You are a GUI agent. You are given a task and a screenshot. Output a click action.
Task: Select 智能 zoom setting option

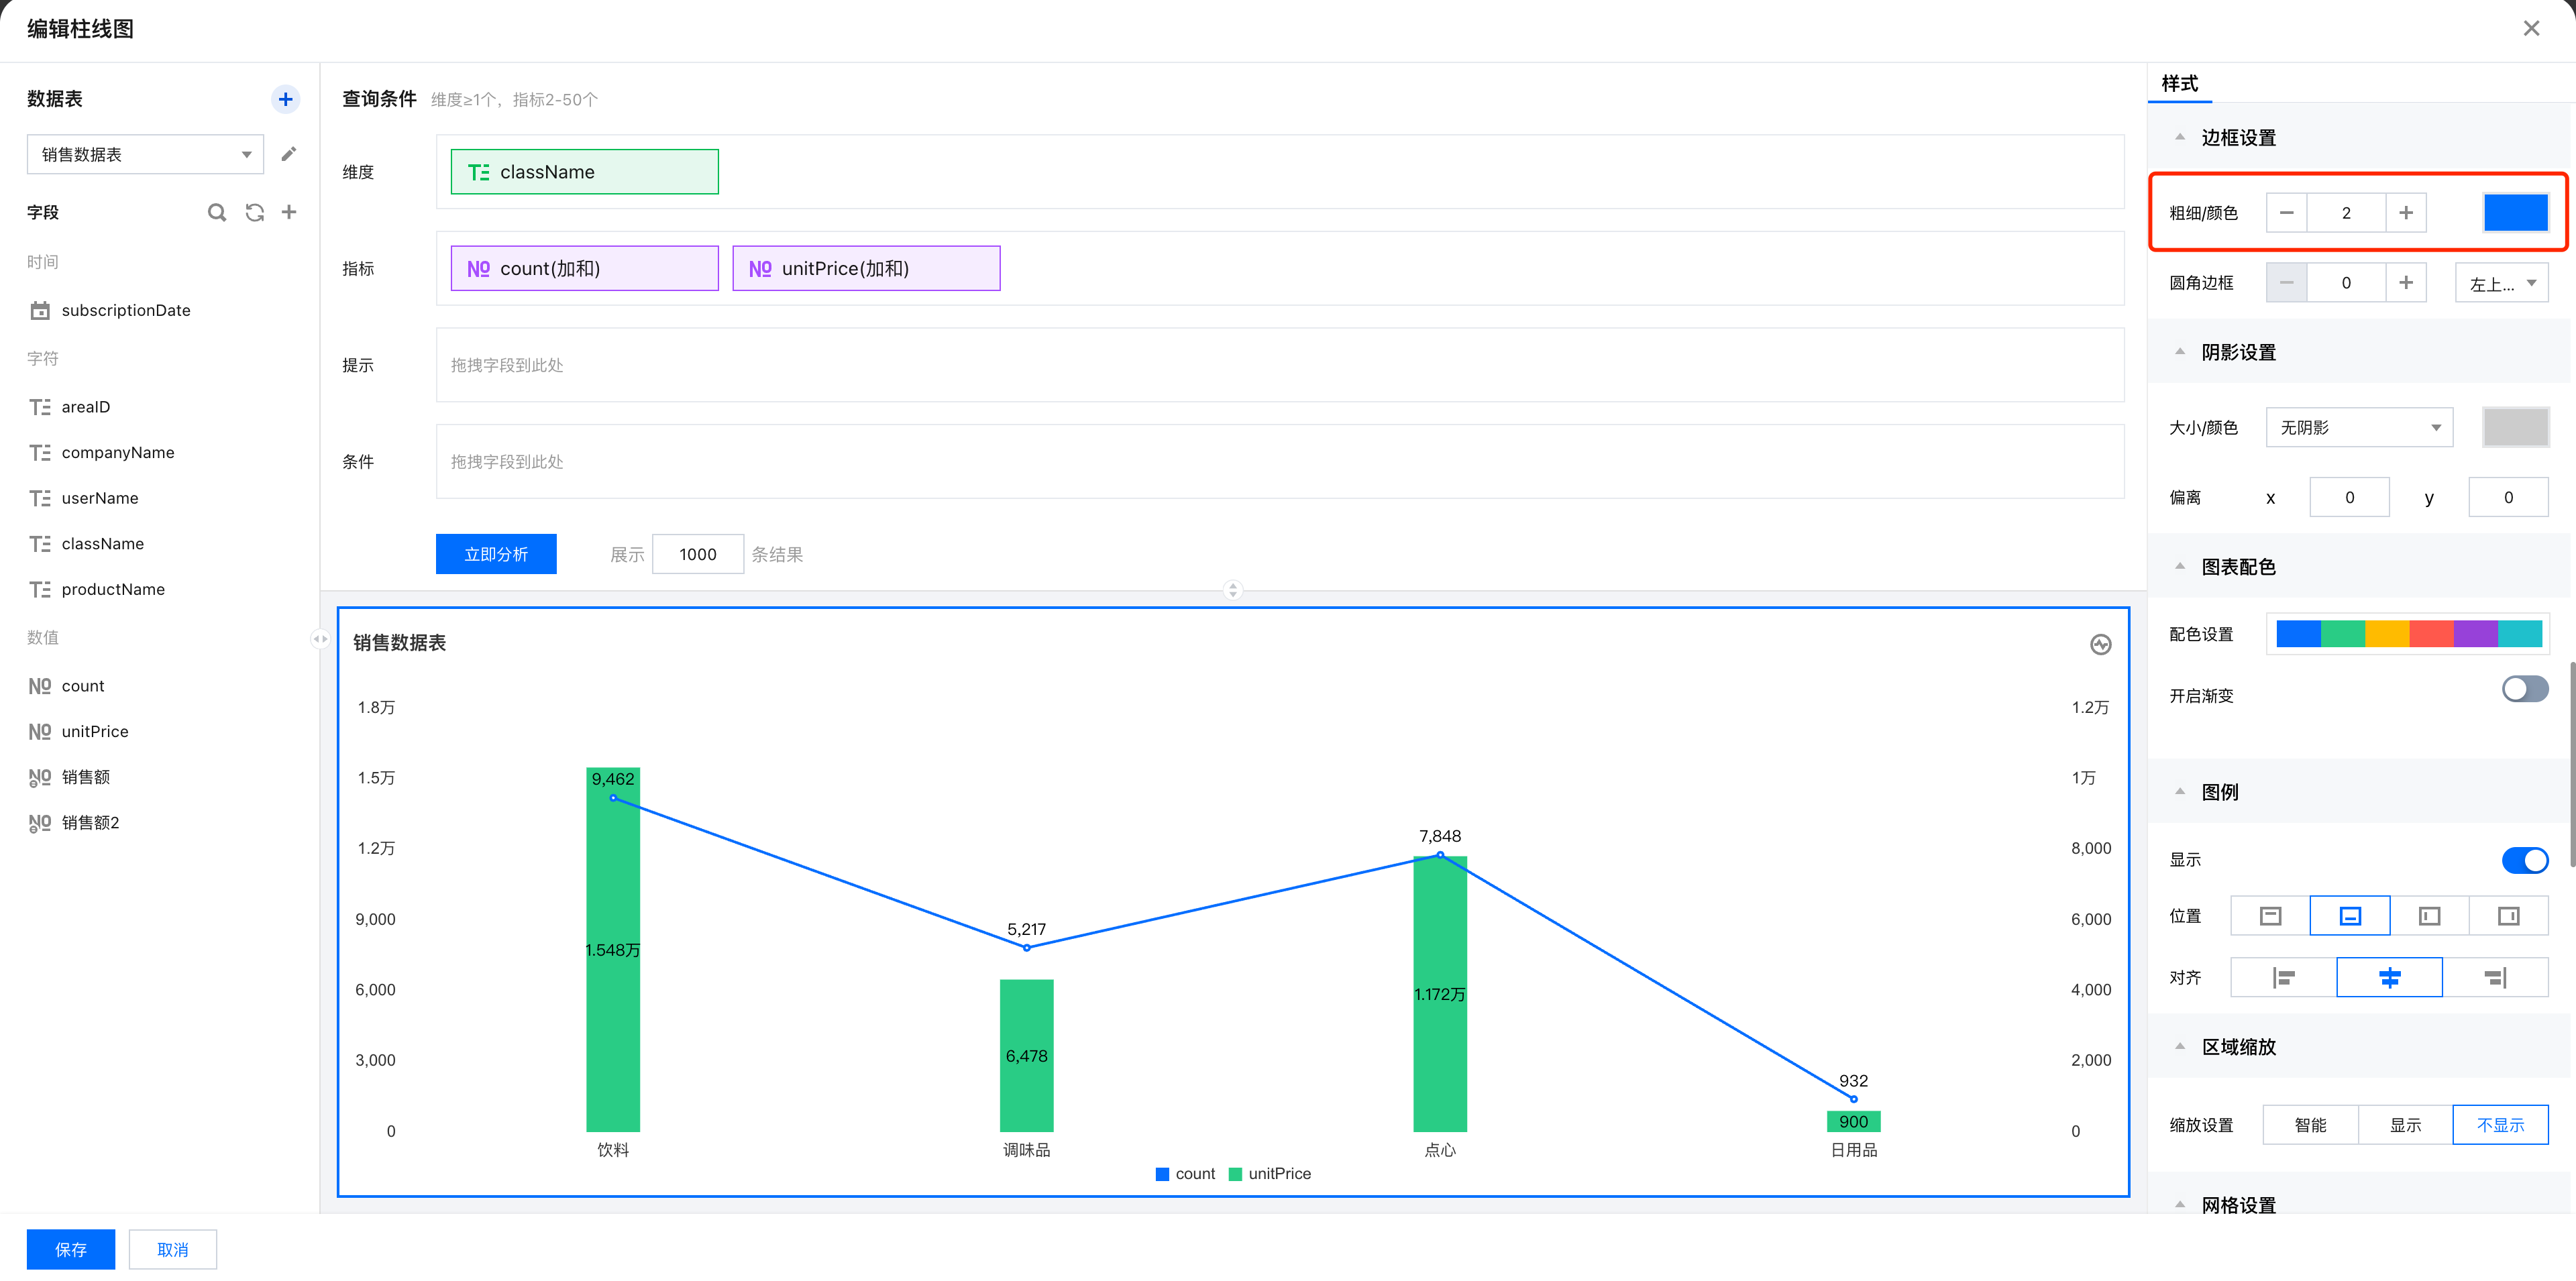click(2310, 1125)
